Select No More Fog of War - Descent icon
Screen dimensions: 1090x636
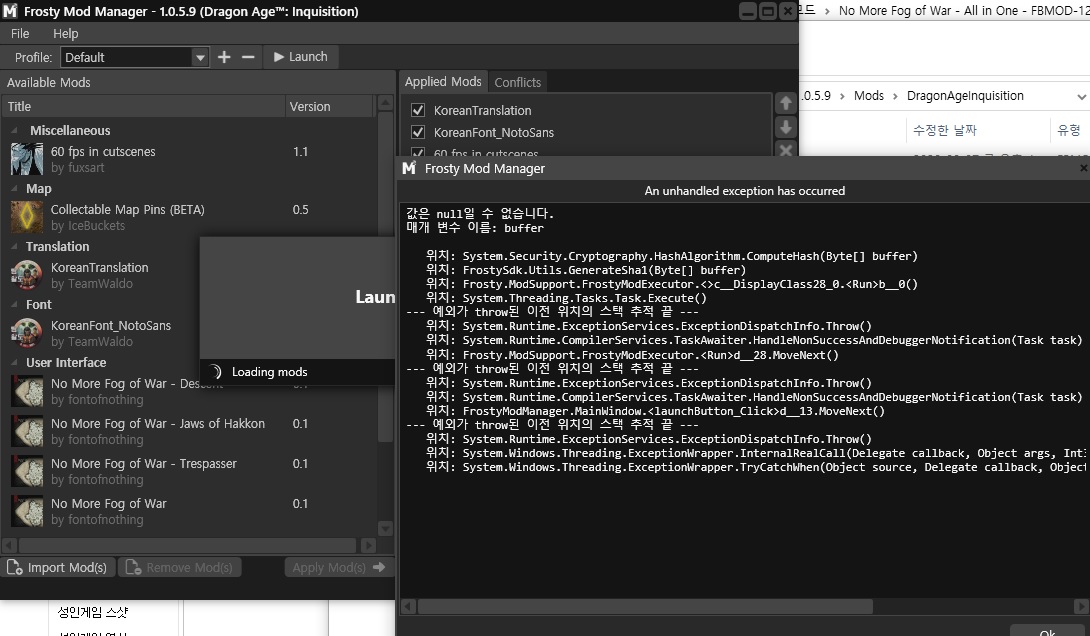[x=27, y=391]
